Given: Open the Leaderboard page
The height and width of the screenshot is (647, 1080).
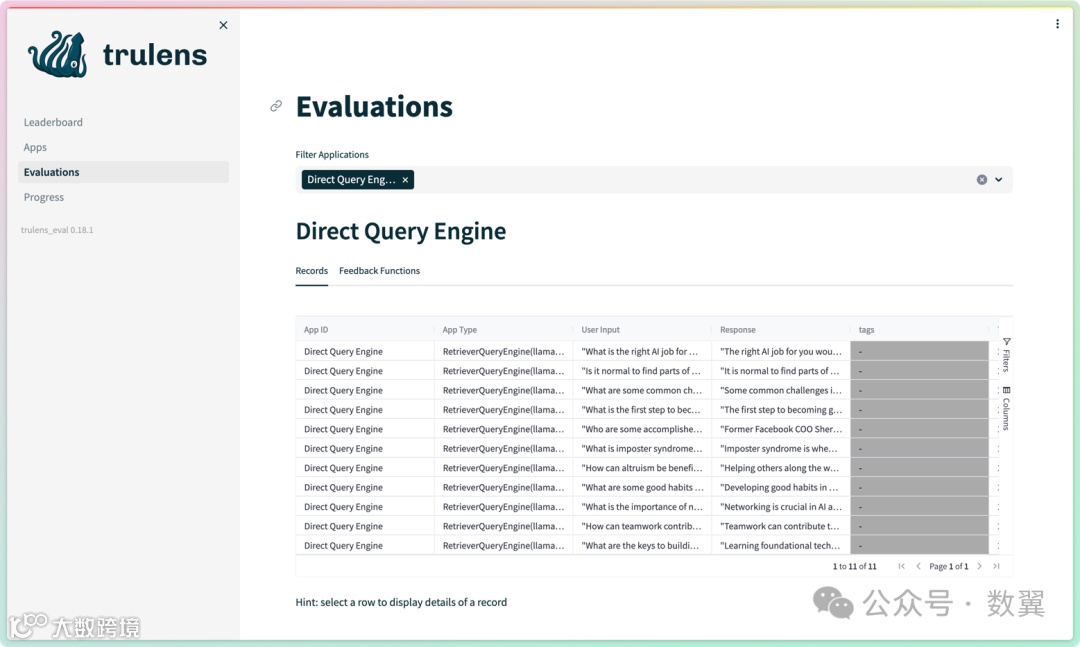Looking at the screenshot, I should tap(53, 123).
